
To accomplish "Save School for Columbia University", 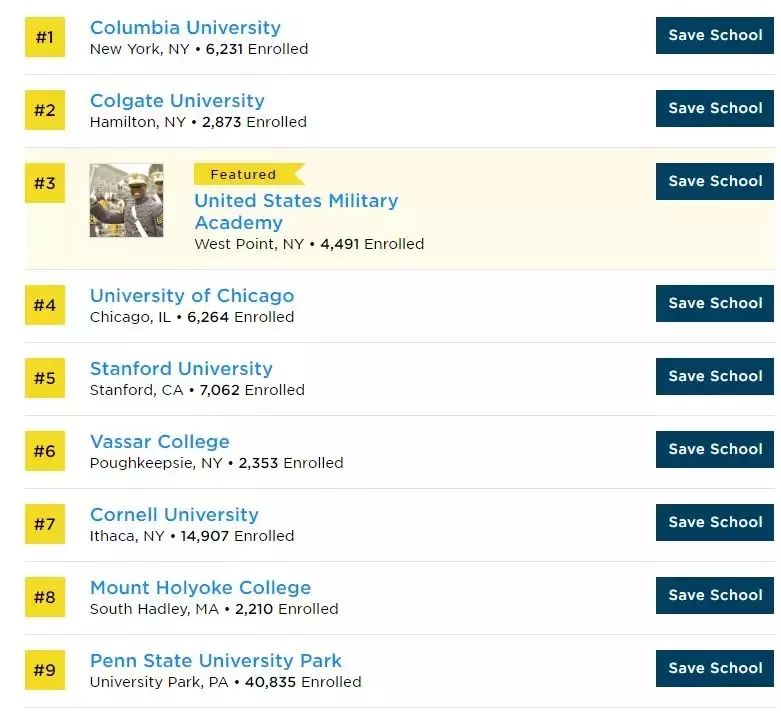I will [714, 35].
